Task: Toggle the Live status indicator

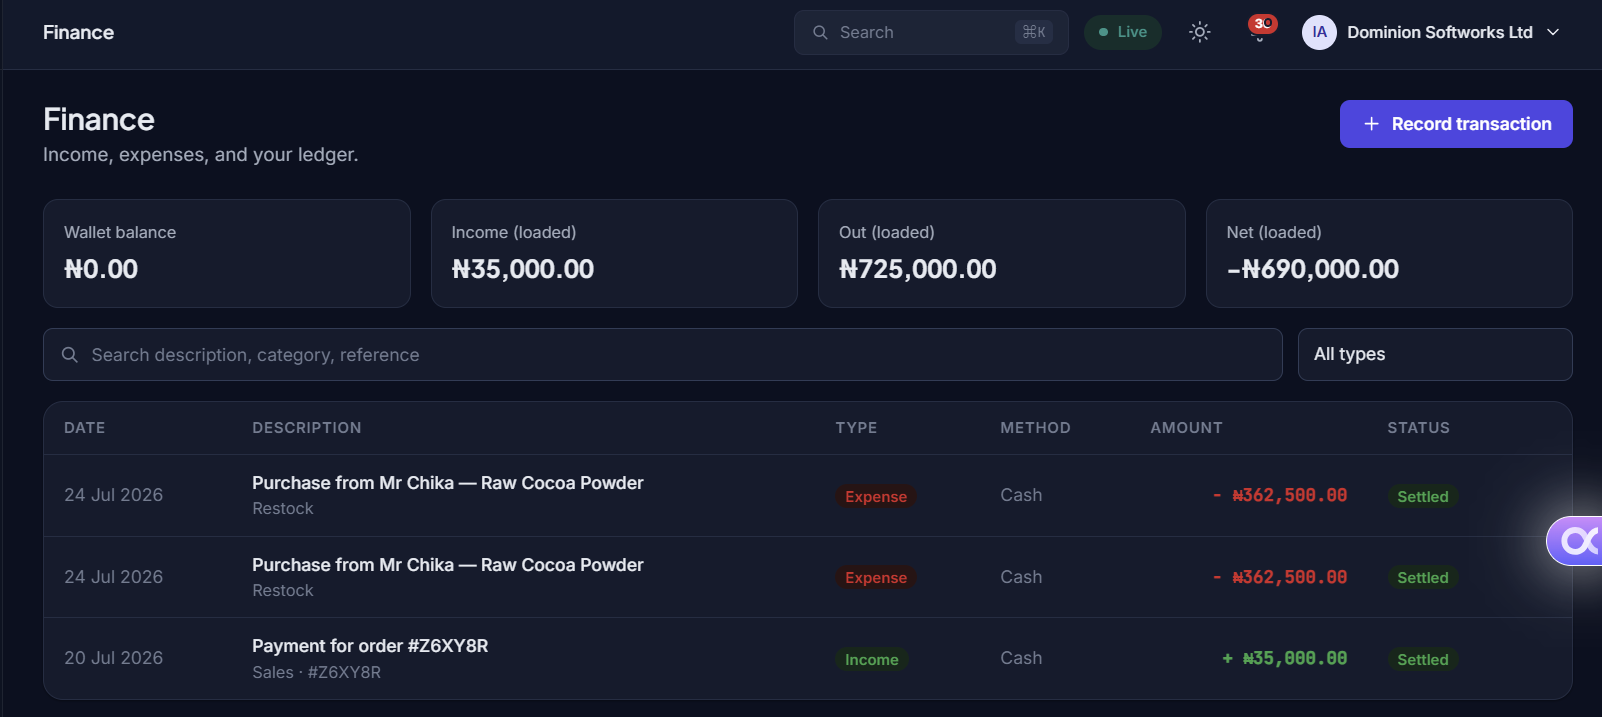Action: point(1123,32)
